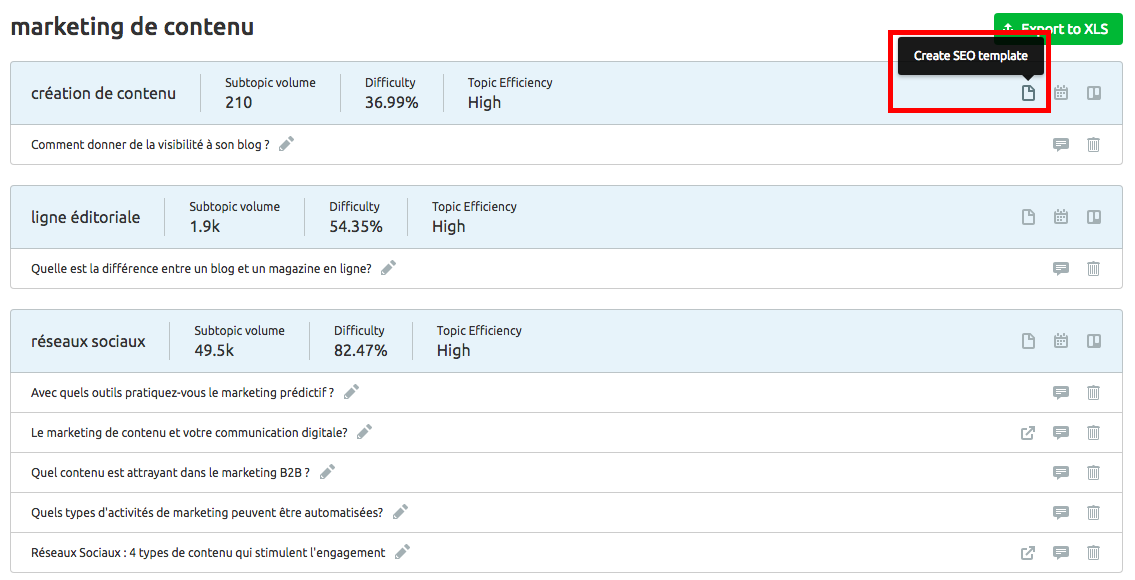1135x580 pixels.
Task: Open comments on the marketing B2B question
Action: [x=1060, y=472]
